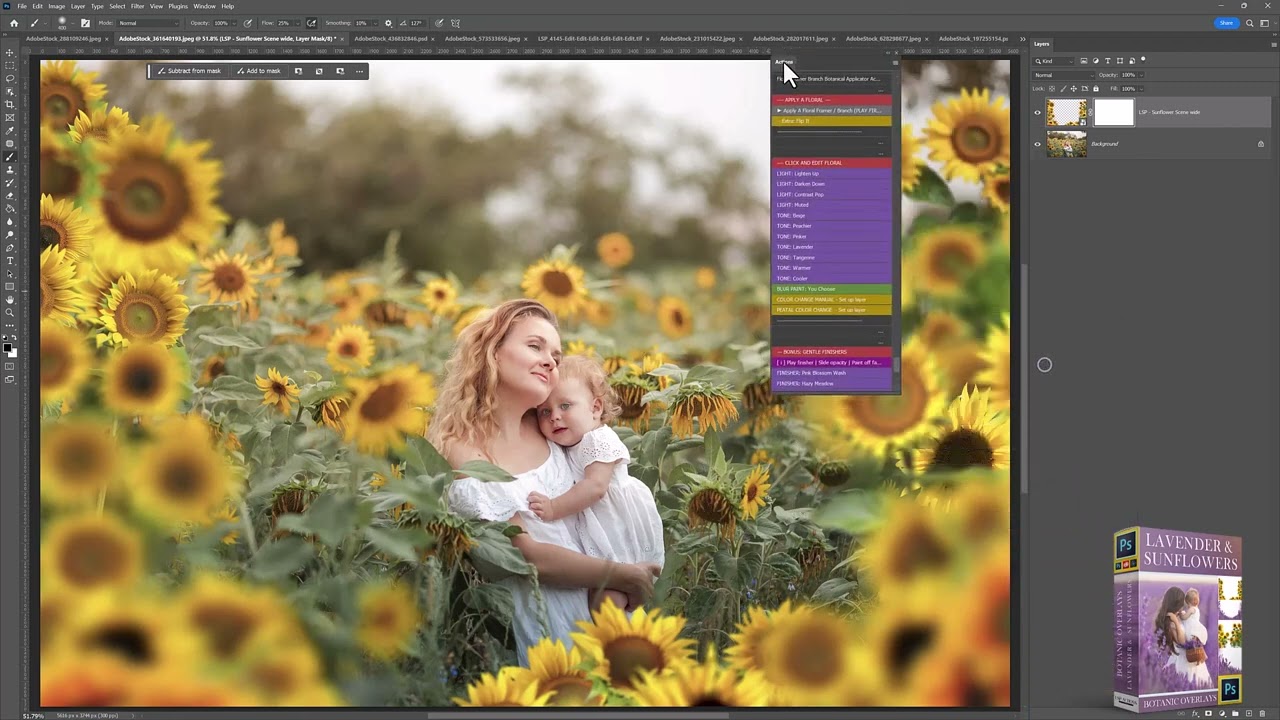
Task: Open the Image menu
Action: point(57,6)
